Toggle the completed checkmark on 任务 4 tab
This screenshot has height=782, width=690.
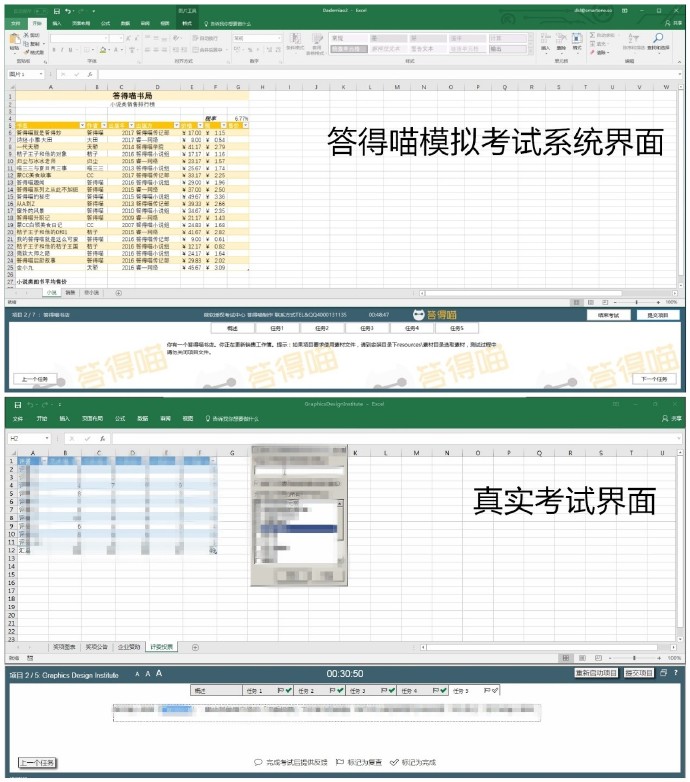[443, 690]
